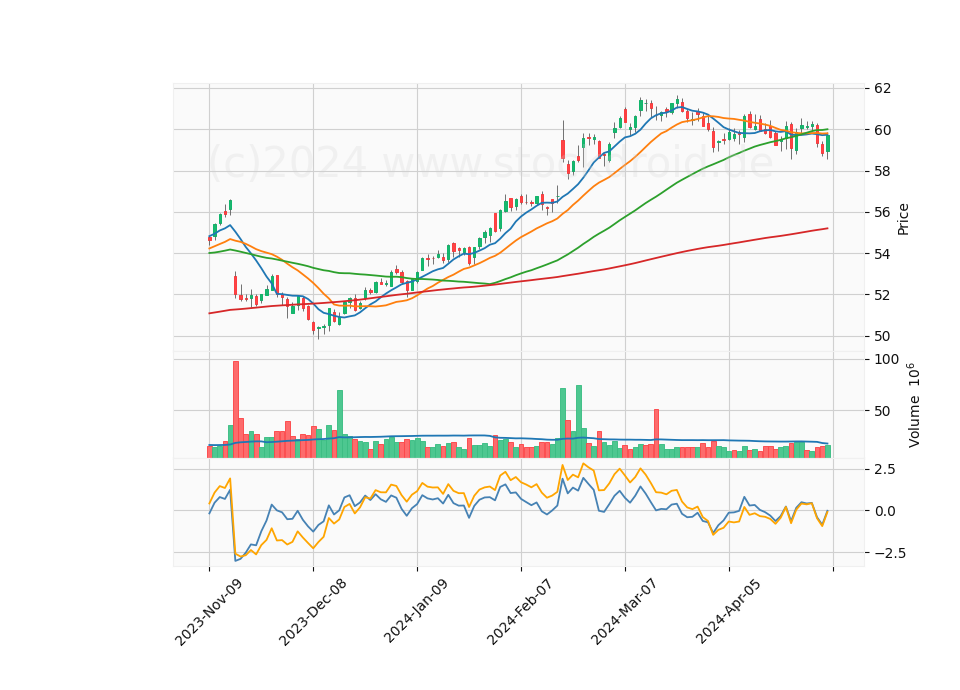Click the 56 price tick label
Screen dimensions: 960x690
tap(882, 212)
